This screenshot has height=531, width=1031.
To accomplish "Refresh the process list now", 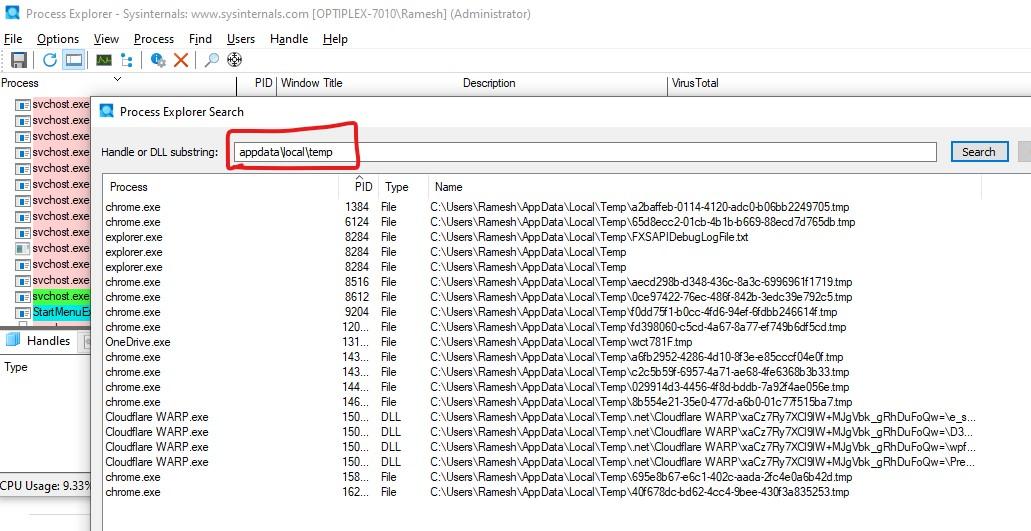I will click(50, 60).
